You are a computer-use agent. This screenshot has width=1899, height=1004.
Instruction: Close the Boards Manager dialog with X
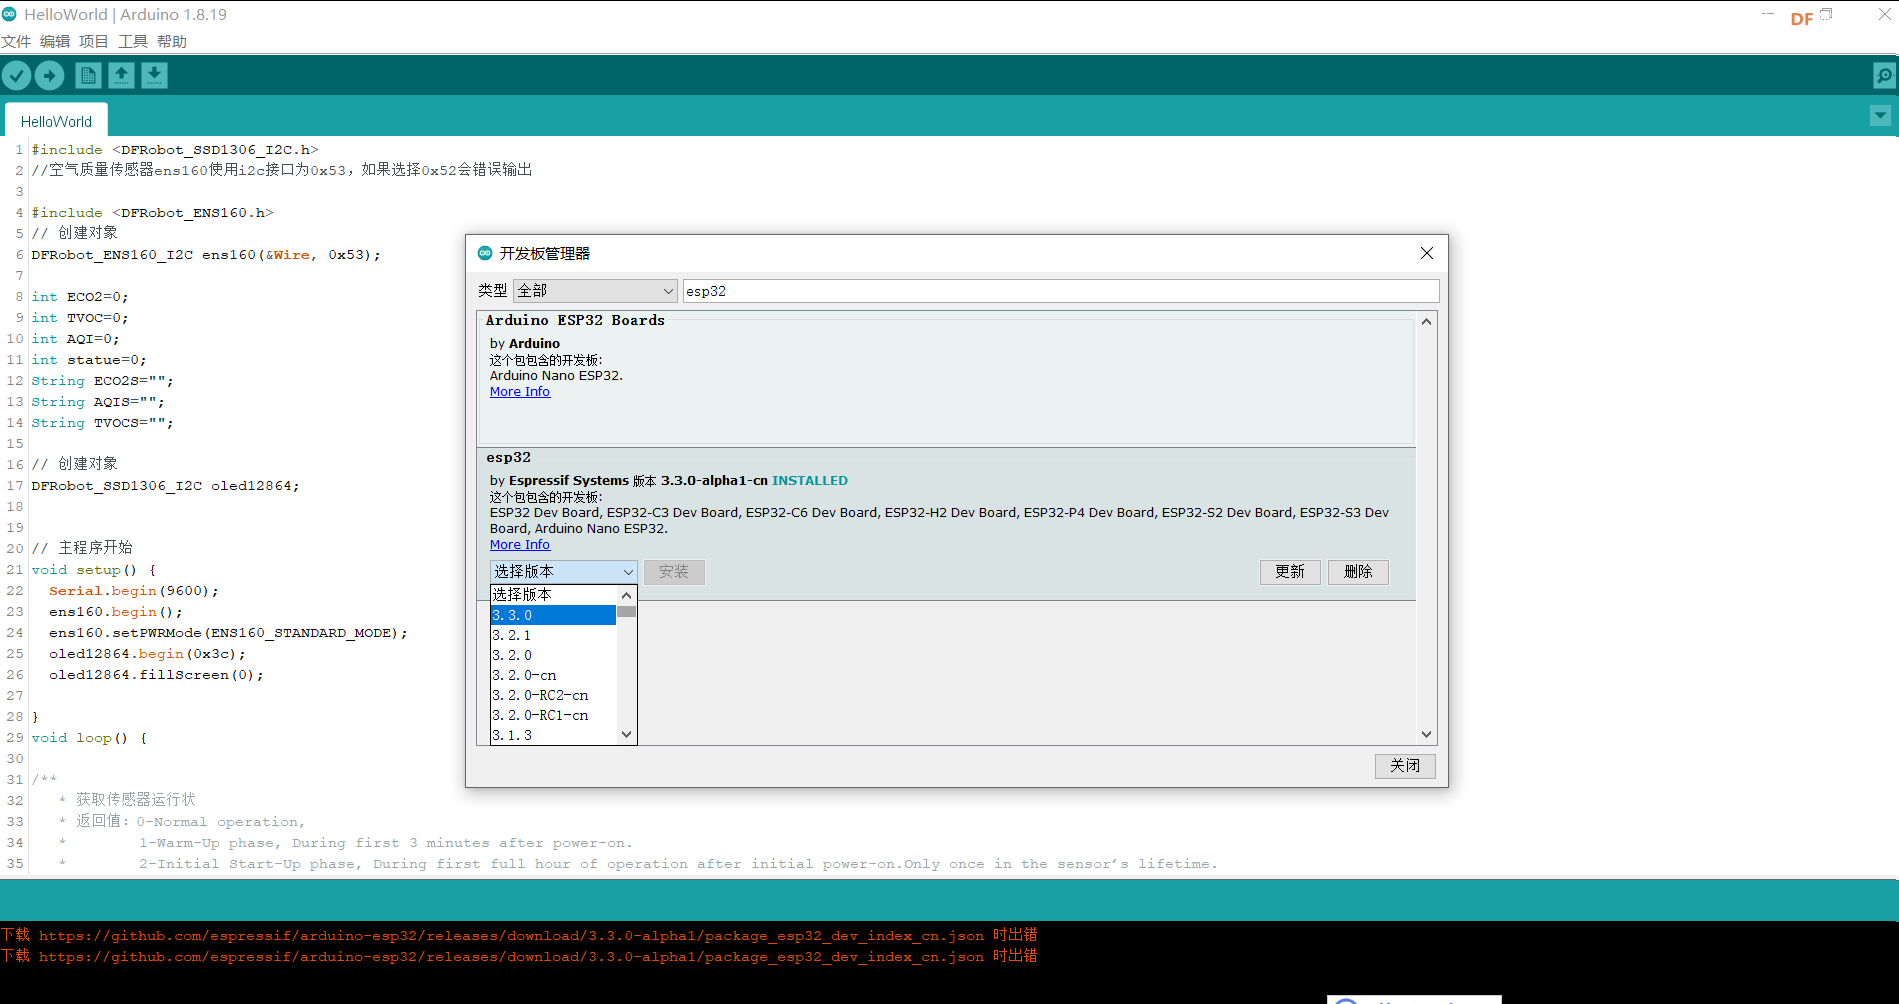pyautogui.click(x=1427, y=254)
